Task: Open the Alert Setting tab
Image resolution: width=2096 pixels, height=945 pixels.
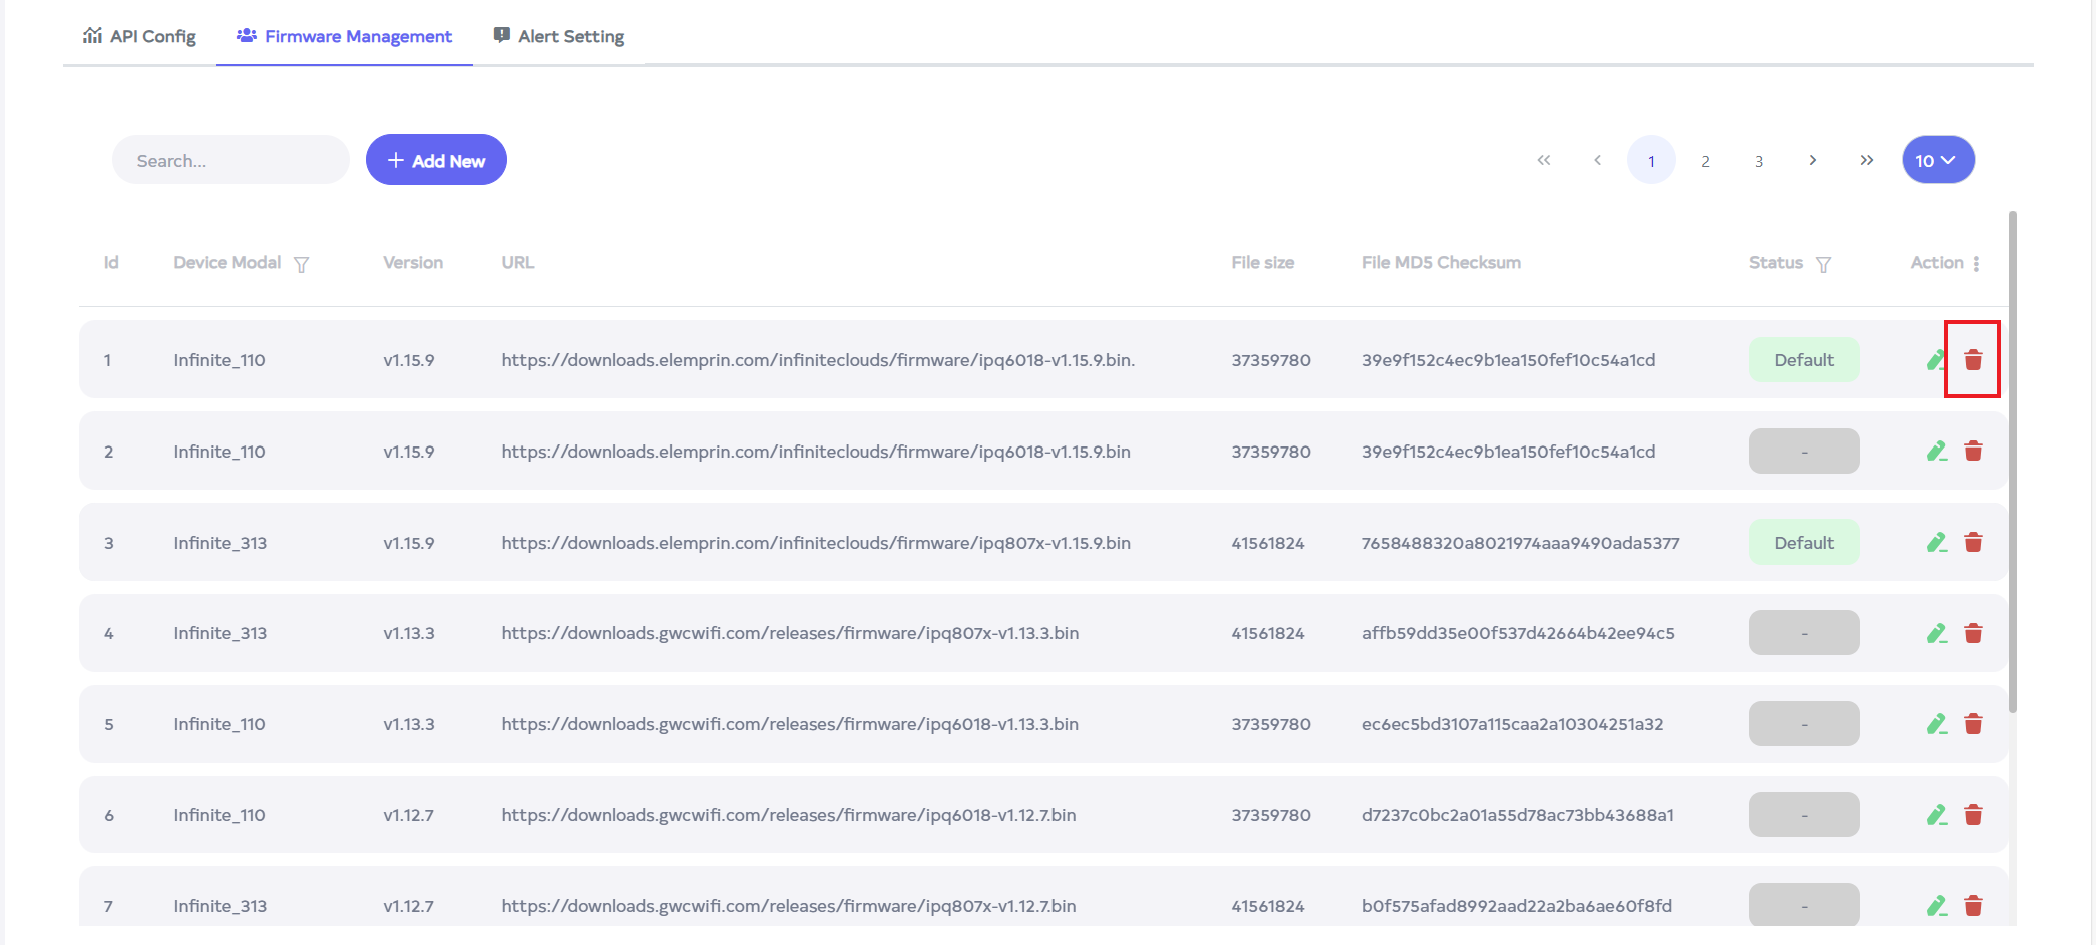Action: click(x=559, y=36)
